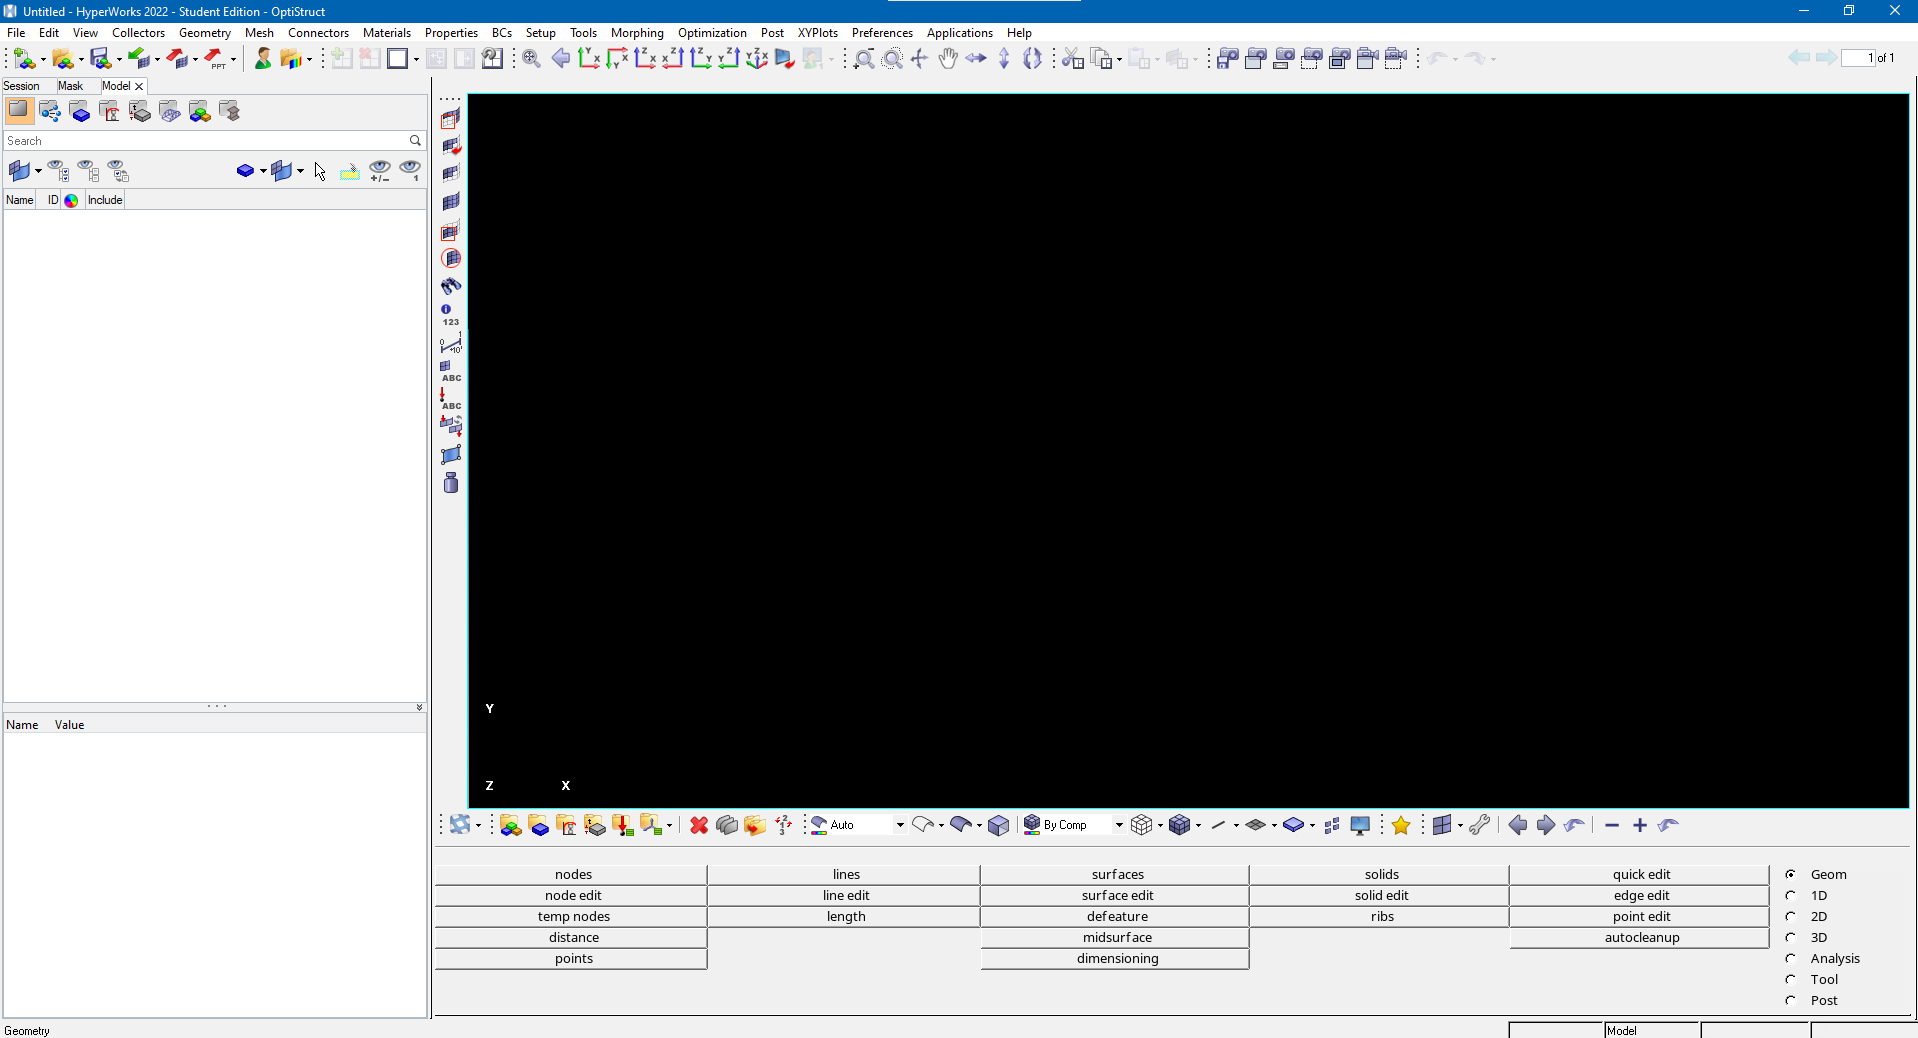
Task: Open the user profiles icon
Action: click(263, 58)
